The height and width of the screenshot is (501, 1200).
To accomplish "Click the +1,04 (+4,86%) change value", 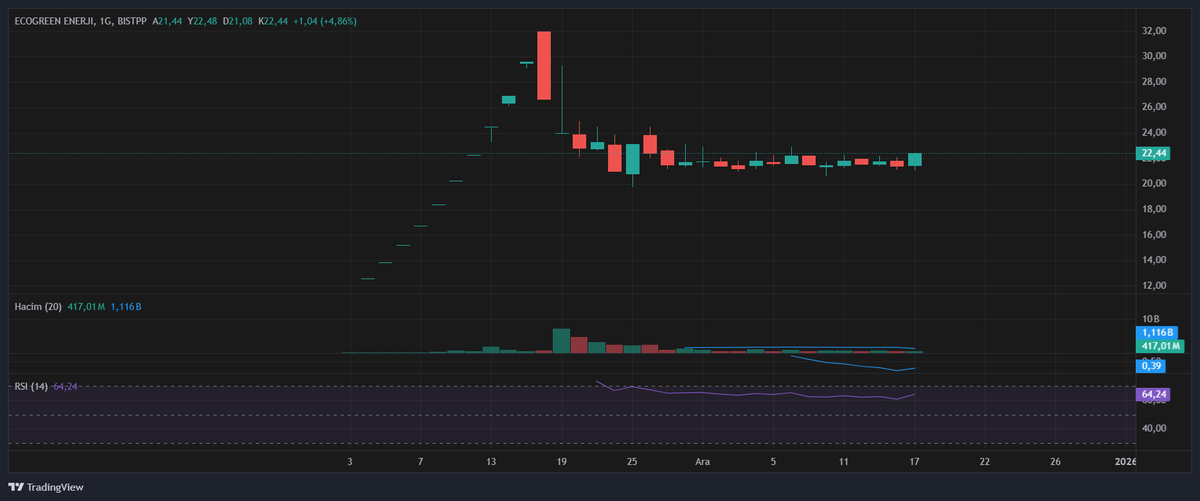I will [324, 21].
